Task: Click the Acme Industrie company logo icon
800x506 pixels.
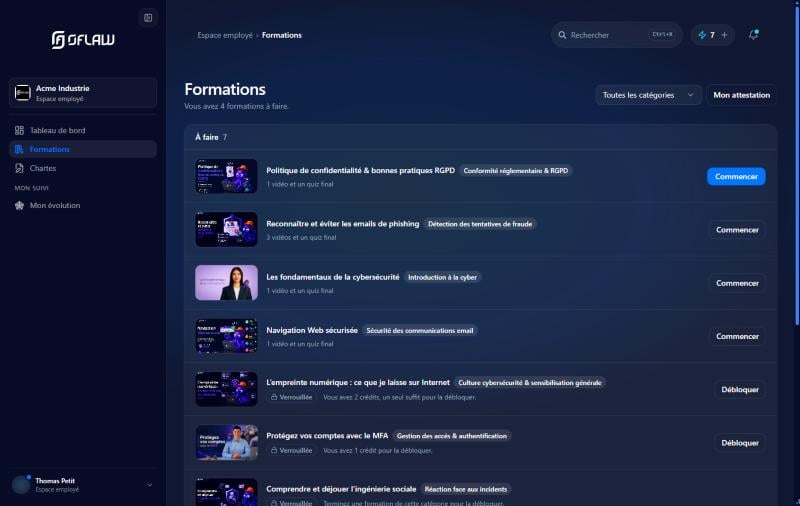Action: point(22,93)
